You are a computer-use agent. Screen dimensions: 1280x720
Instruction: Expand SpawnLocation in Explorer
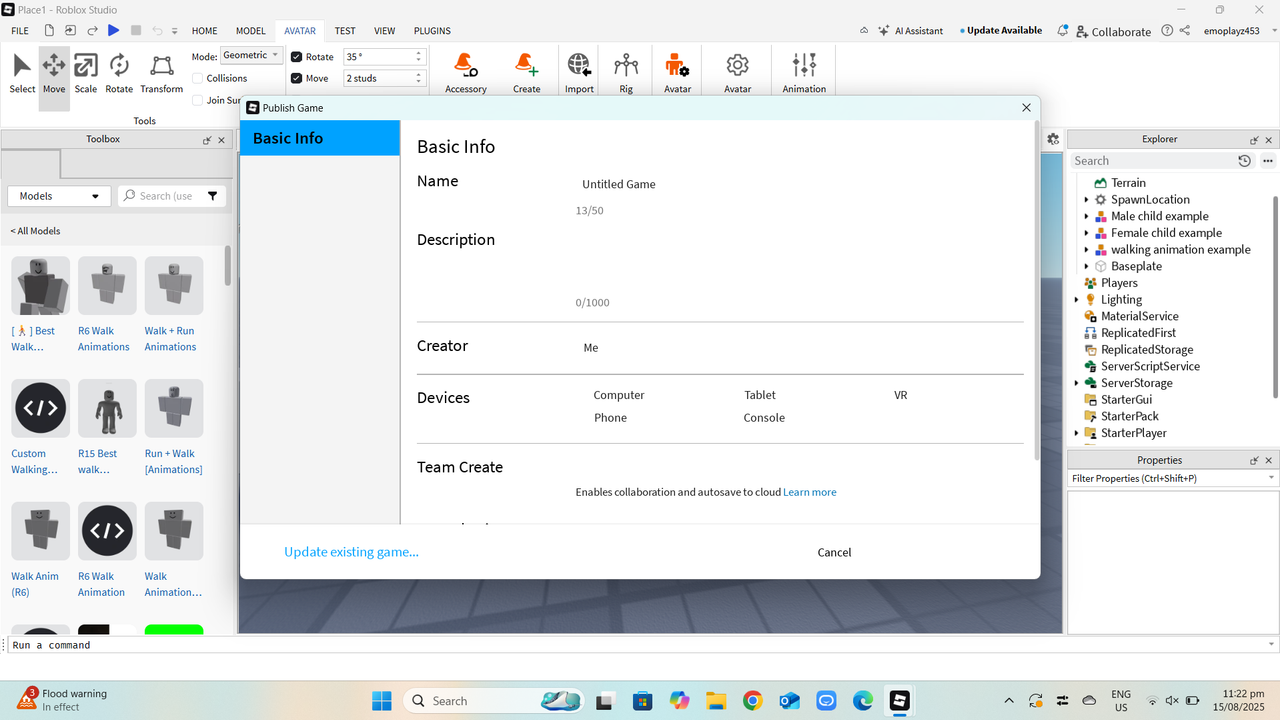(x=1087, y=200)
